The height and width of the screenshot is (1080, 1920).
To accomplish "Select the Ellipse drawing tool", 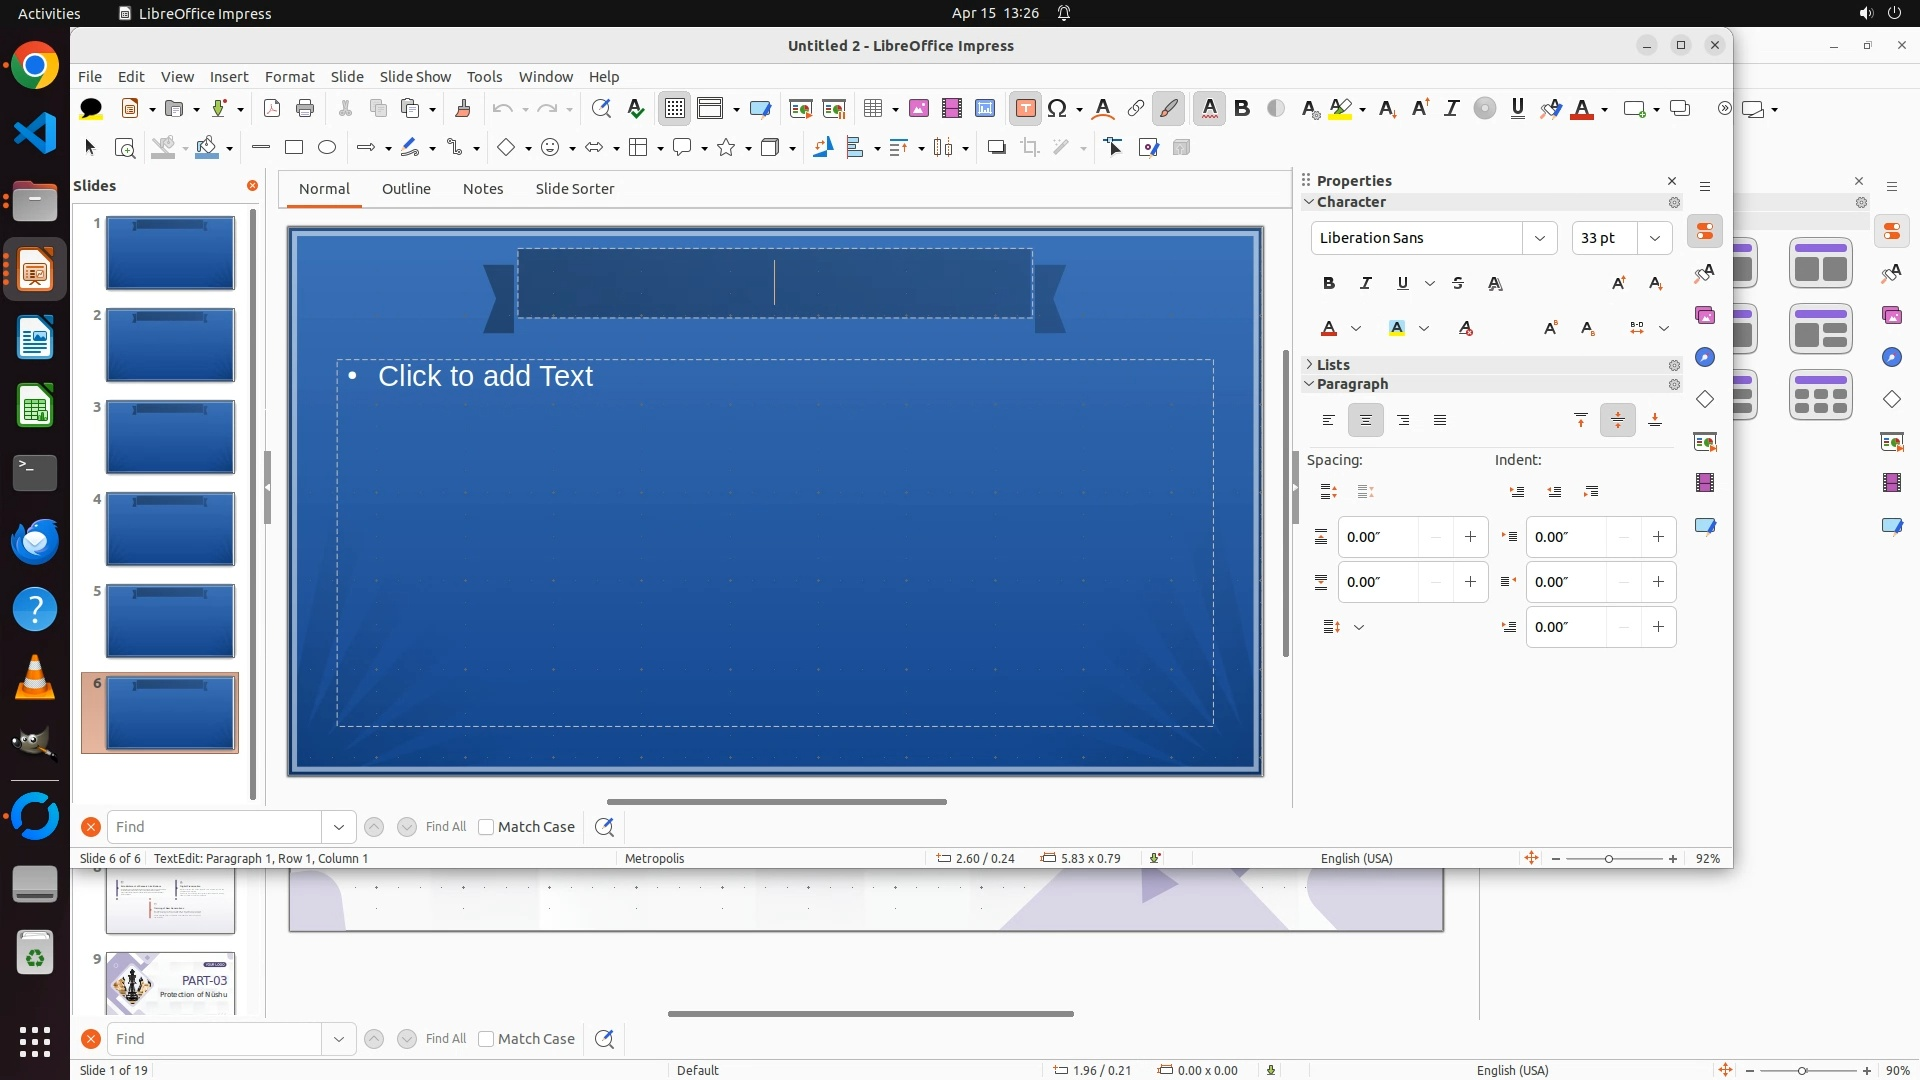I will coord(327,148).
